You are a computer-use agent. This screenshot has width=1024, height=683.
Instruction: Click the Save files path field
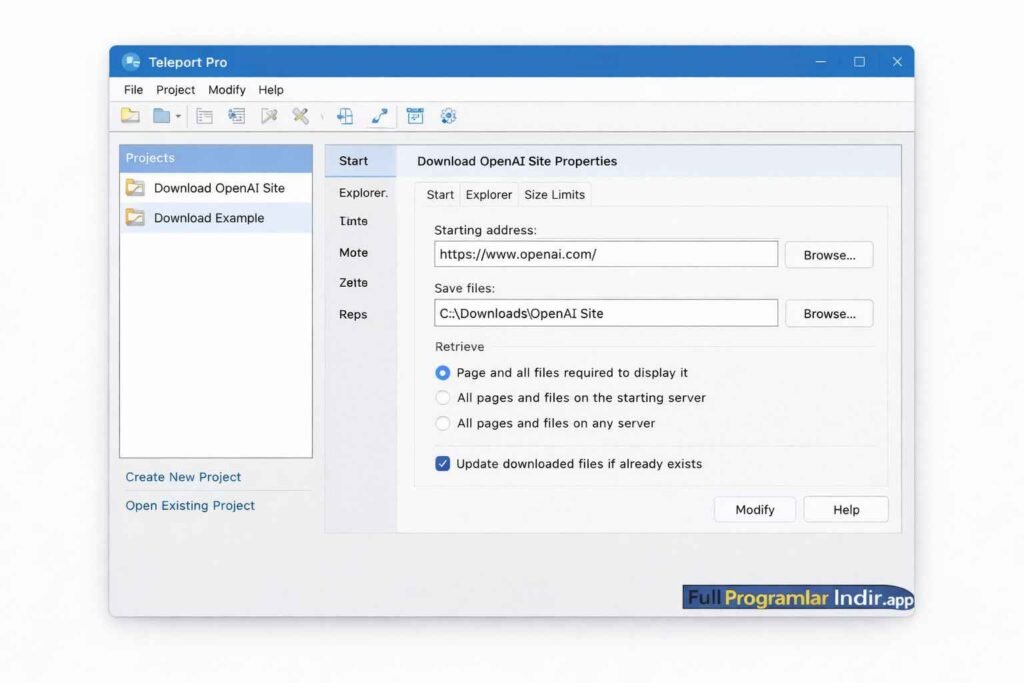(x=606, y=313)
